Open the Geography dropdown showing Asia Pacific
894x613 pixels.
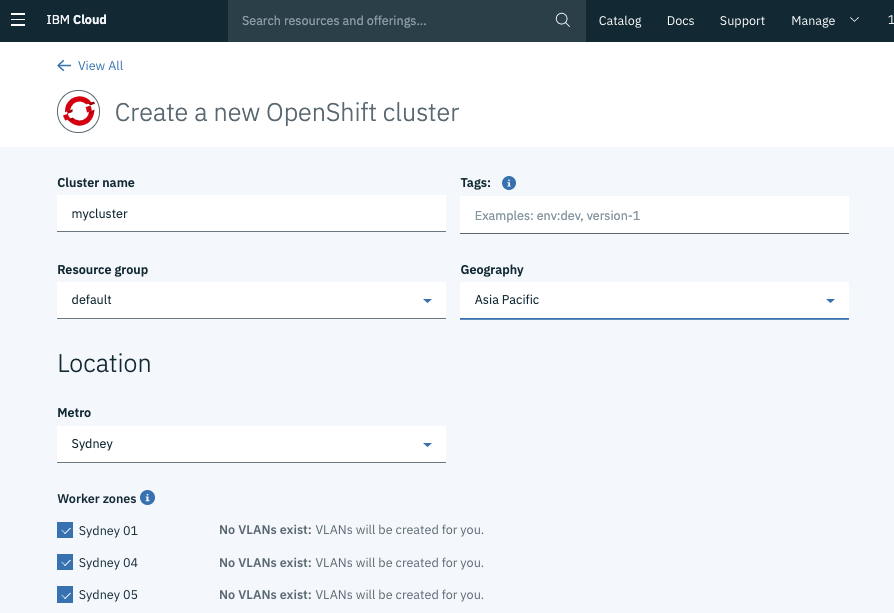[655, 301]
